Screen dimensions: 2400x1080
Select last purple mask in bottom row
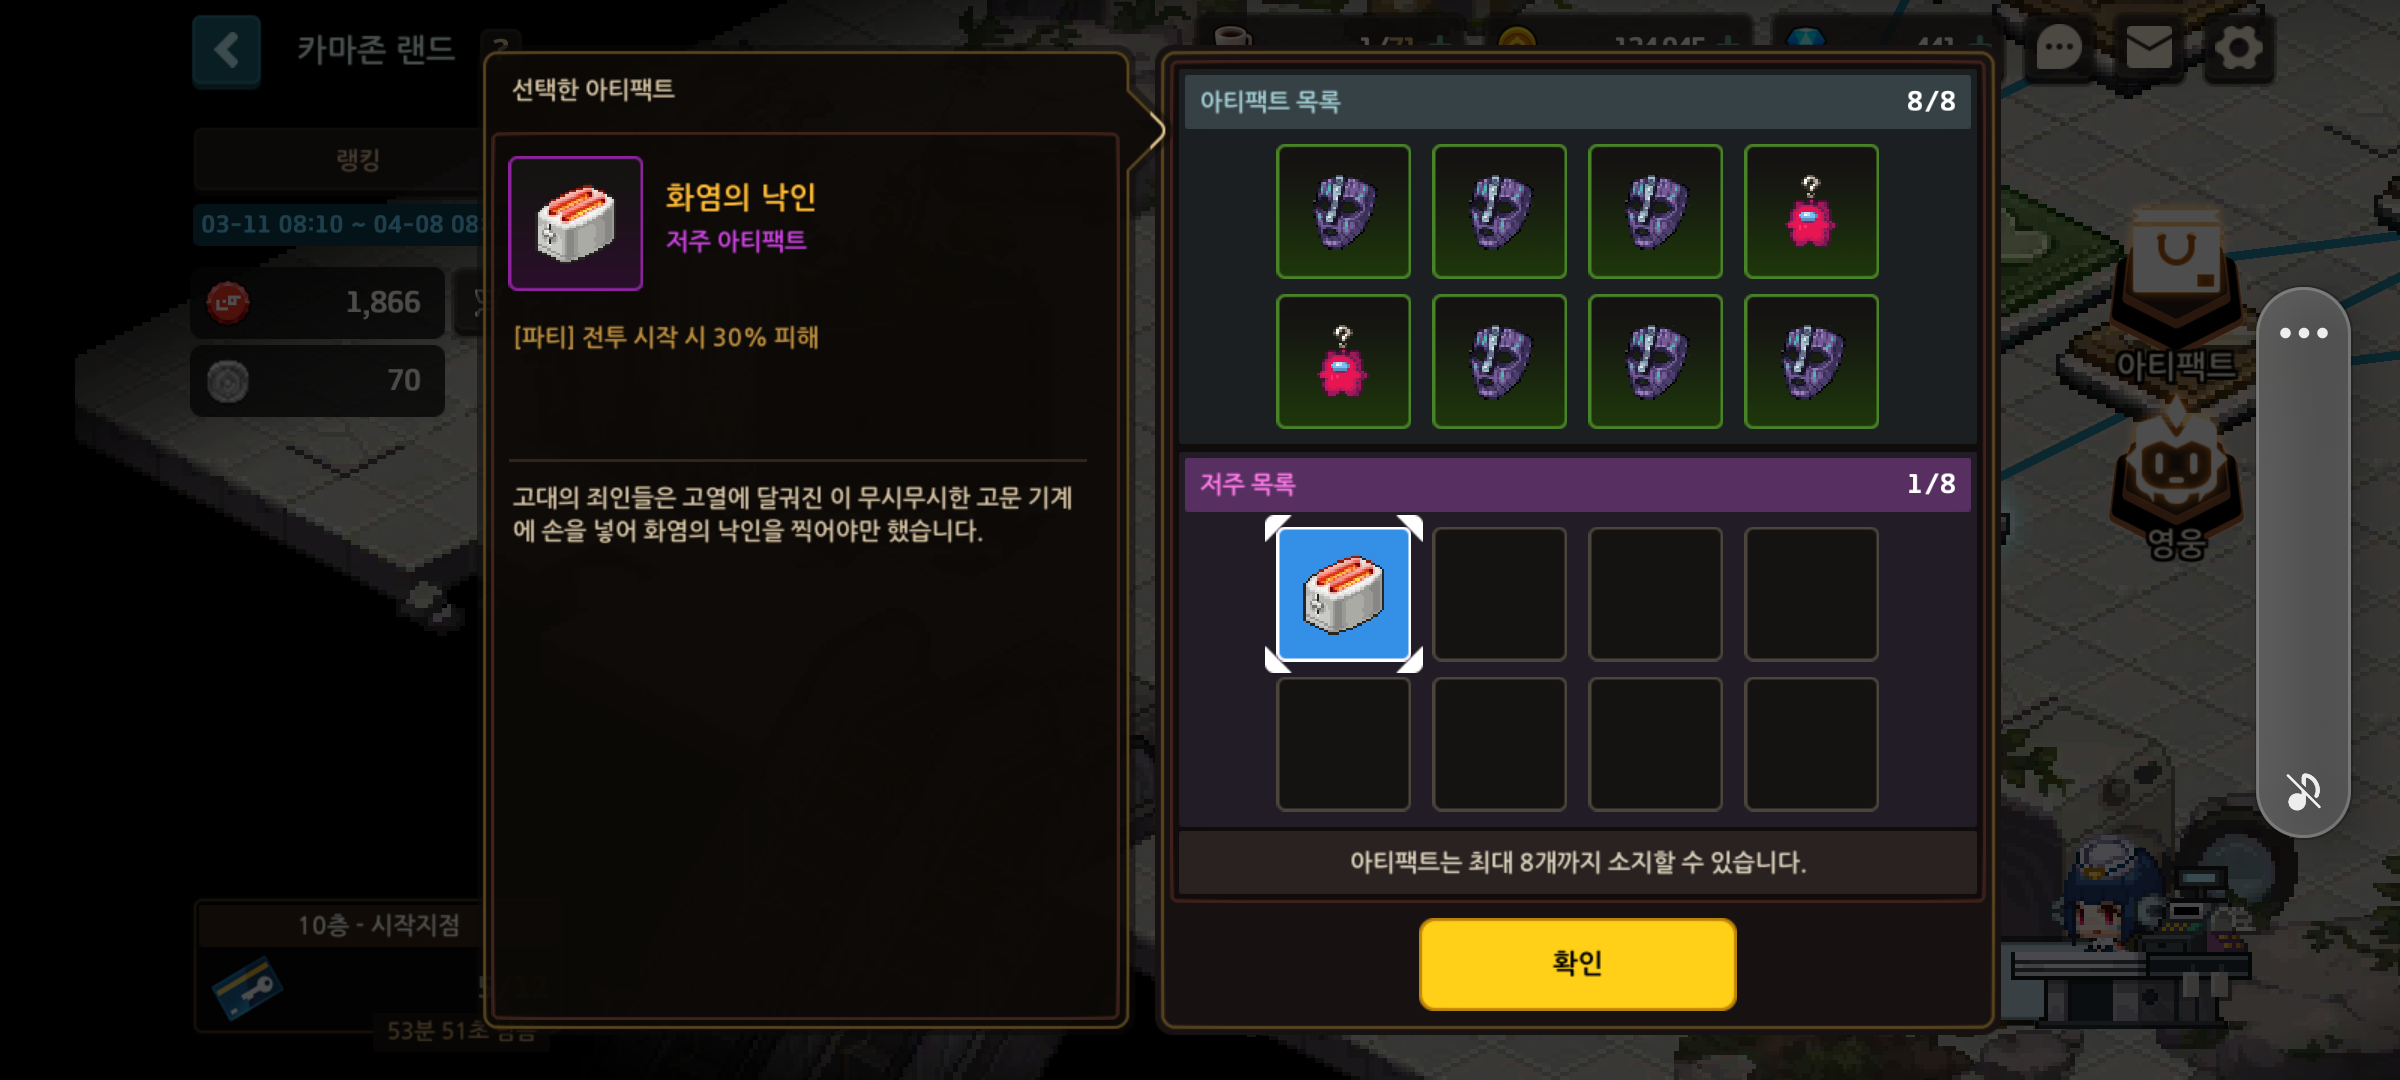coord(1811,361)
